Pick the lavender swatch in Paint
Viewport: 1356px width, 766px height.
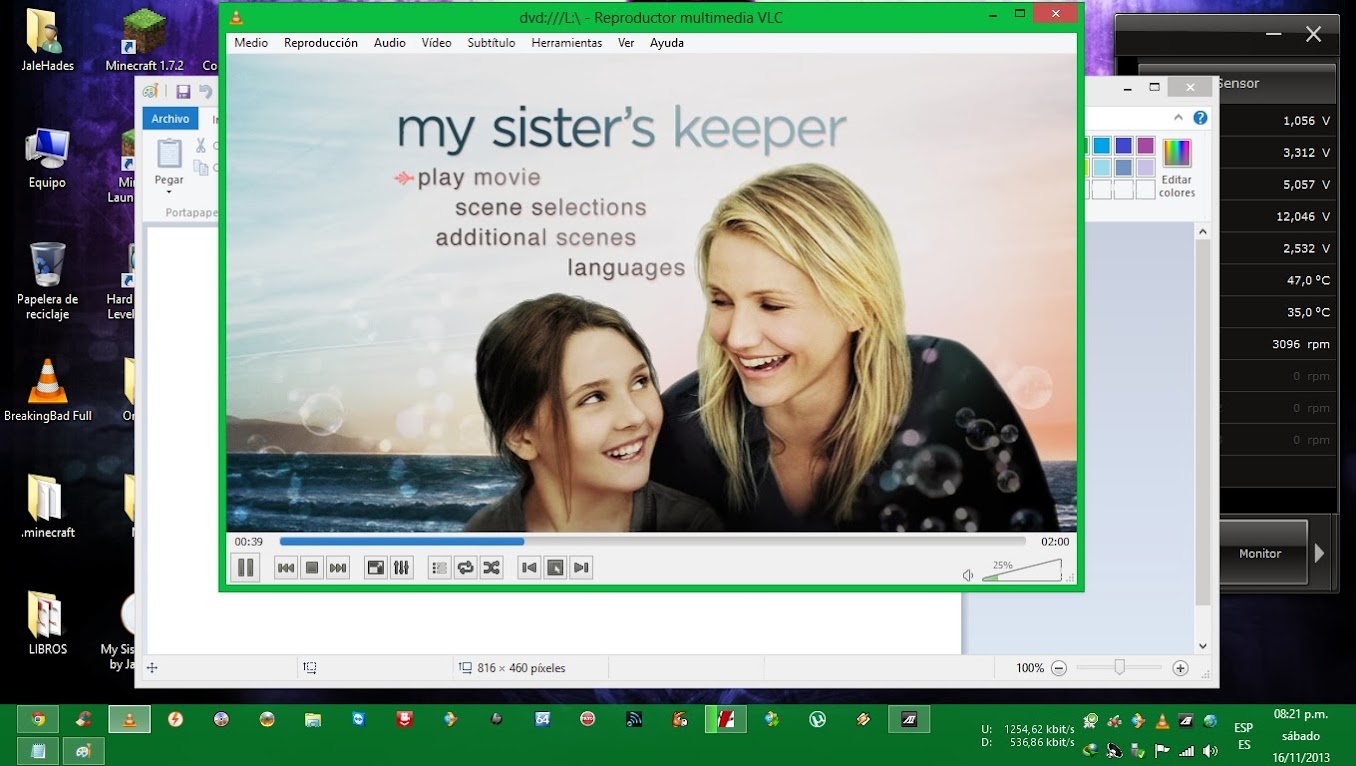pos(1145,168)
